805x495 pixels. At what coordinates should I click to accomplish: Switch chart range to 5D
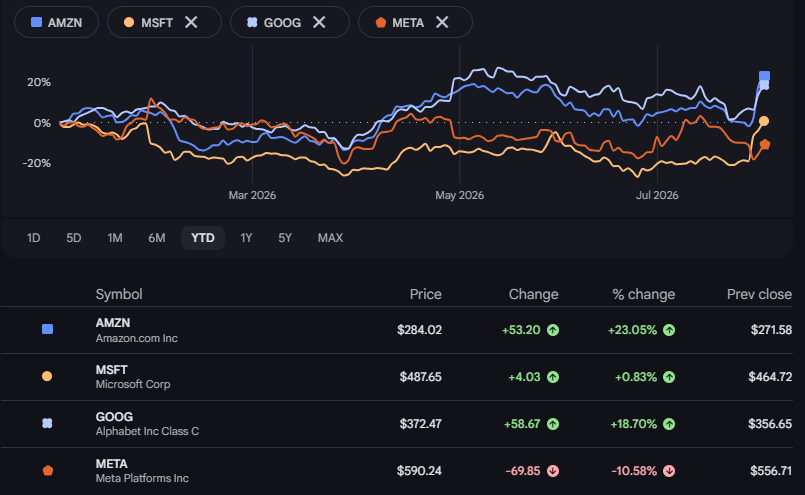(73, 238)
